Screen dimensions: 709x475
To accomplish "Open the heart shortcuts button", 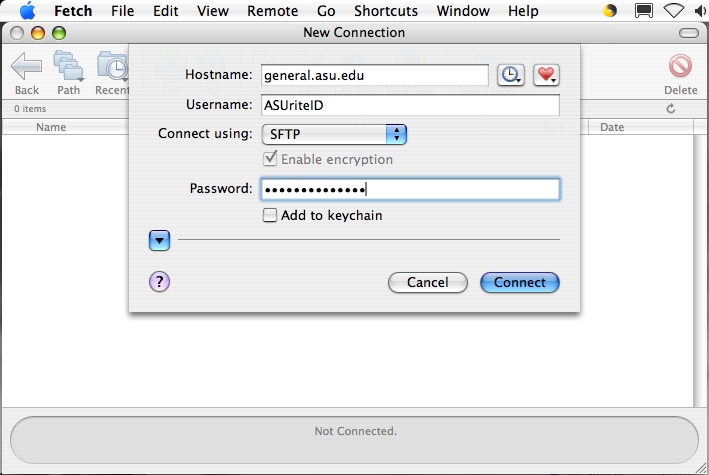I will 546,75.
